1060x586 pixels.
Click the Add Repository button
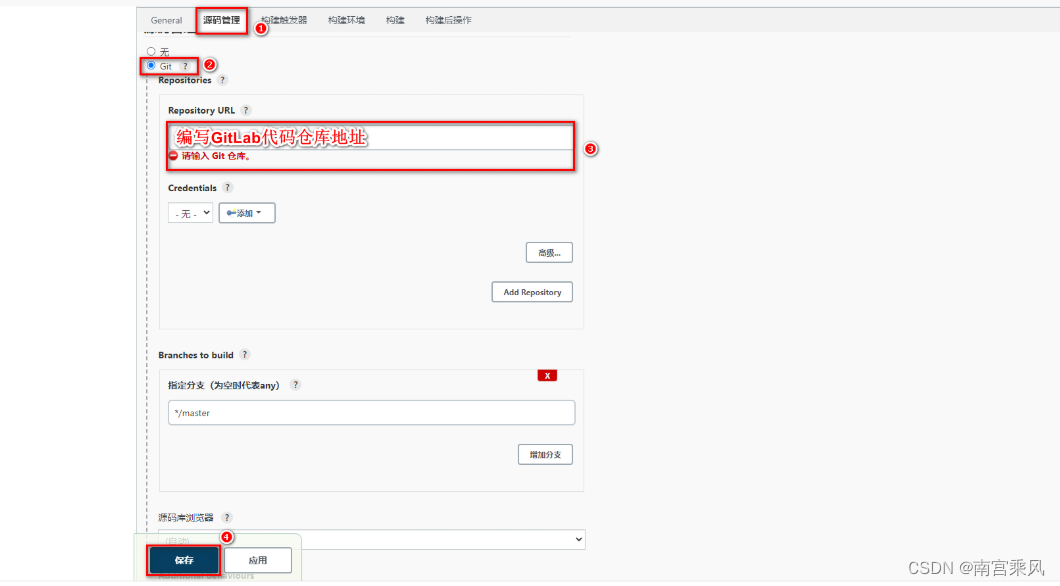coord(532,292)
